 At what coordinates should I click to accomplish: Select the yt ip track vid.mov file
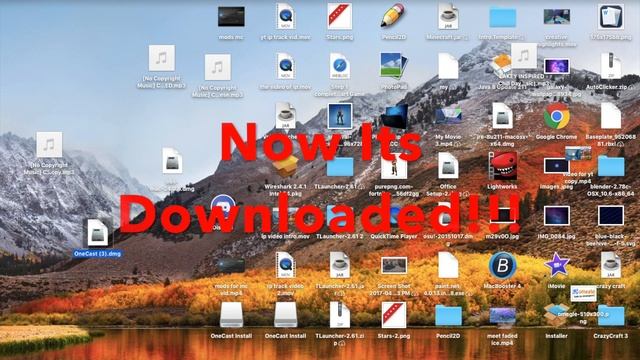(x=285, y=16)
